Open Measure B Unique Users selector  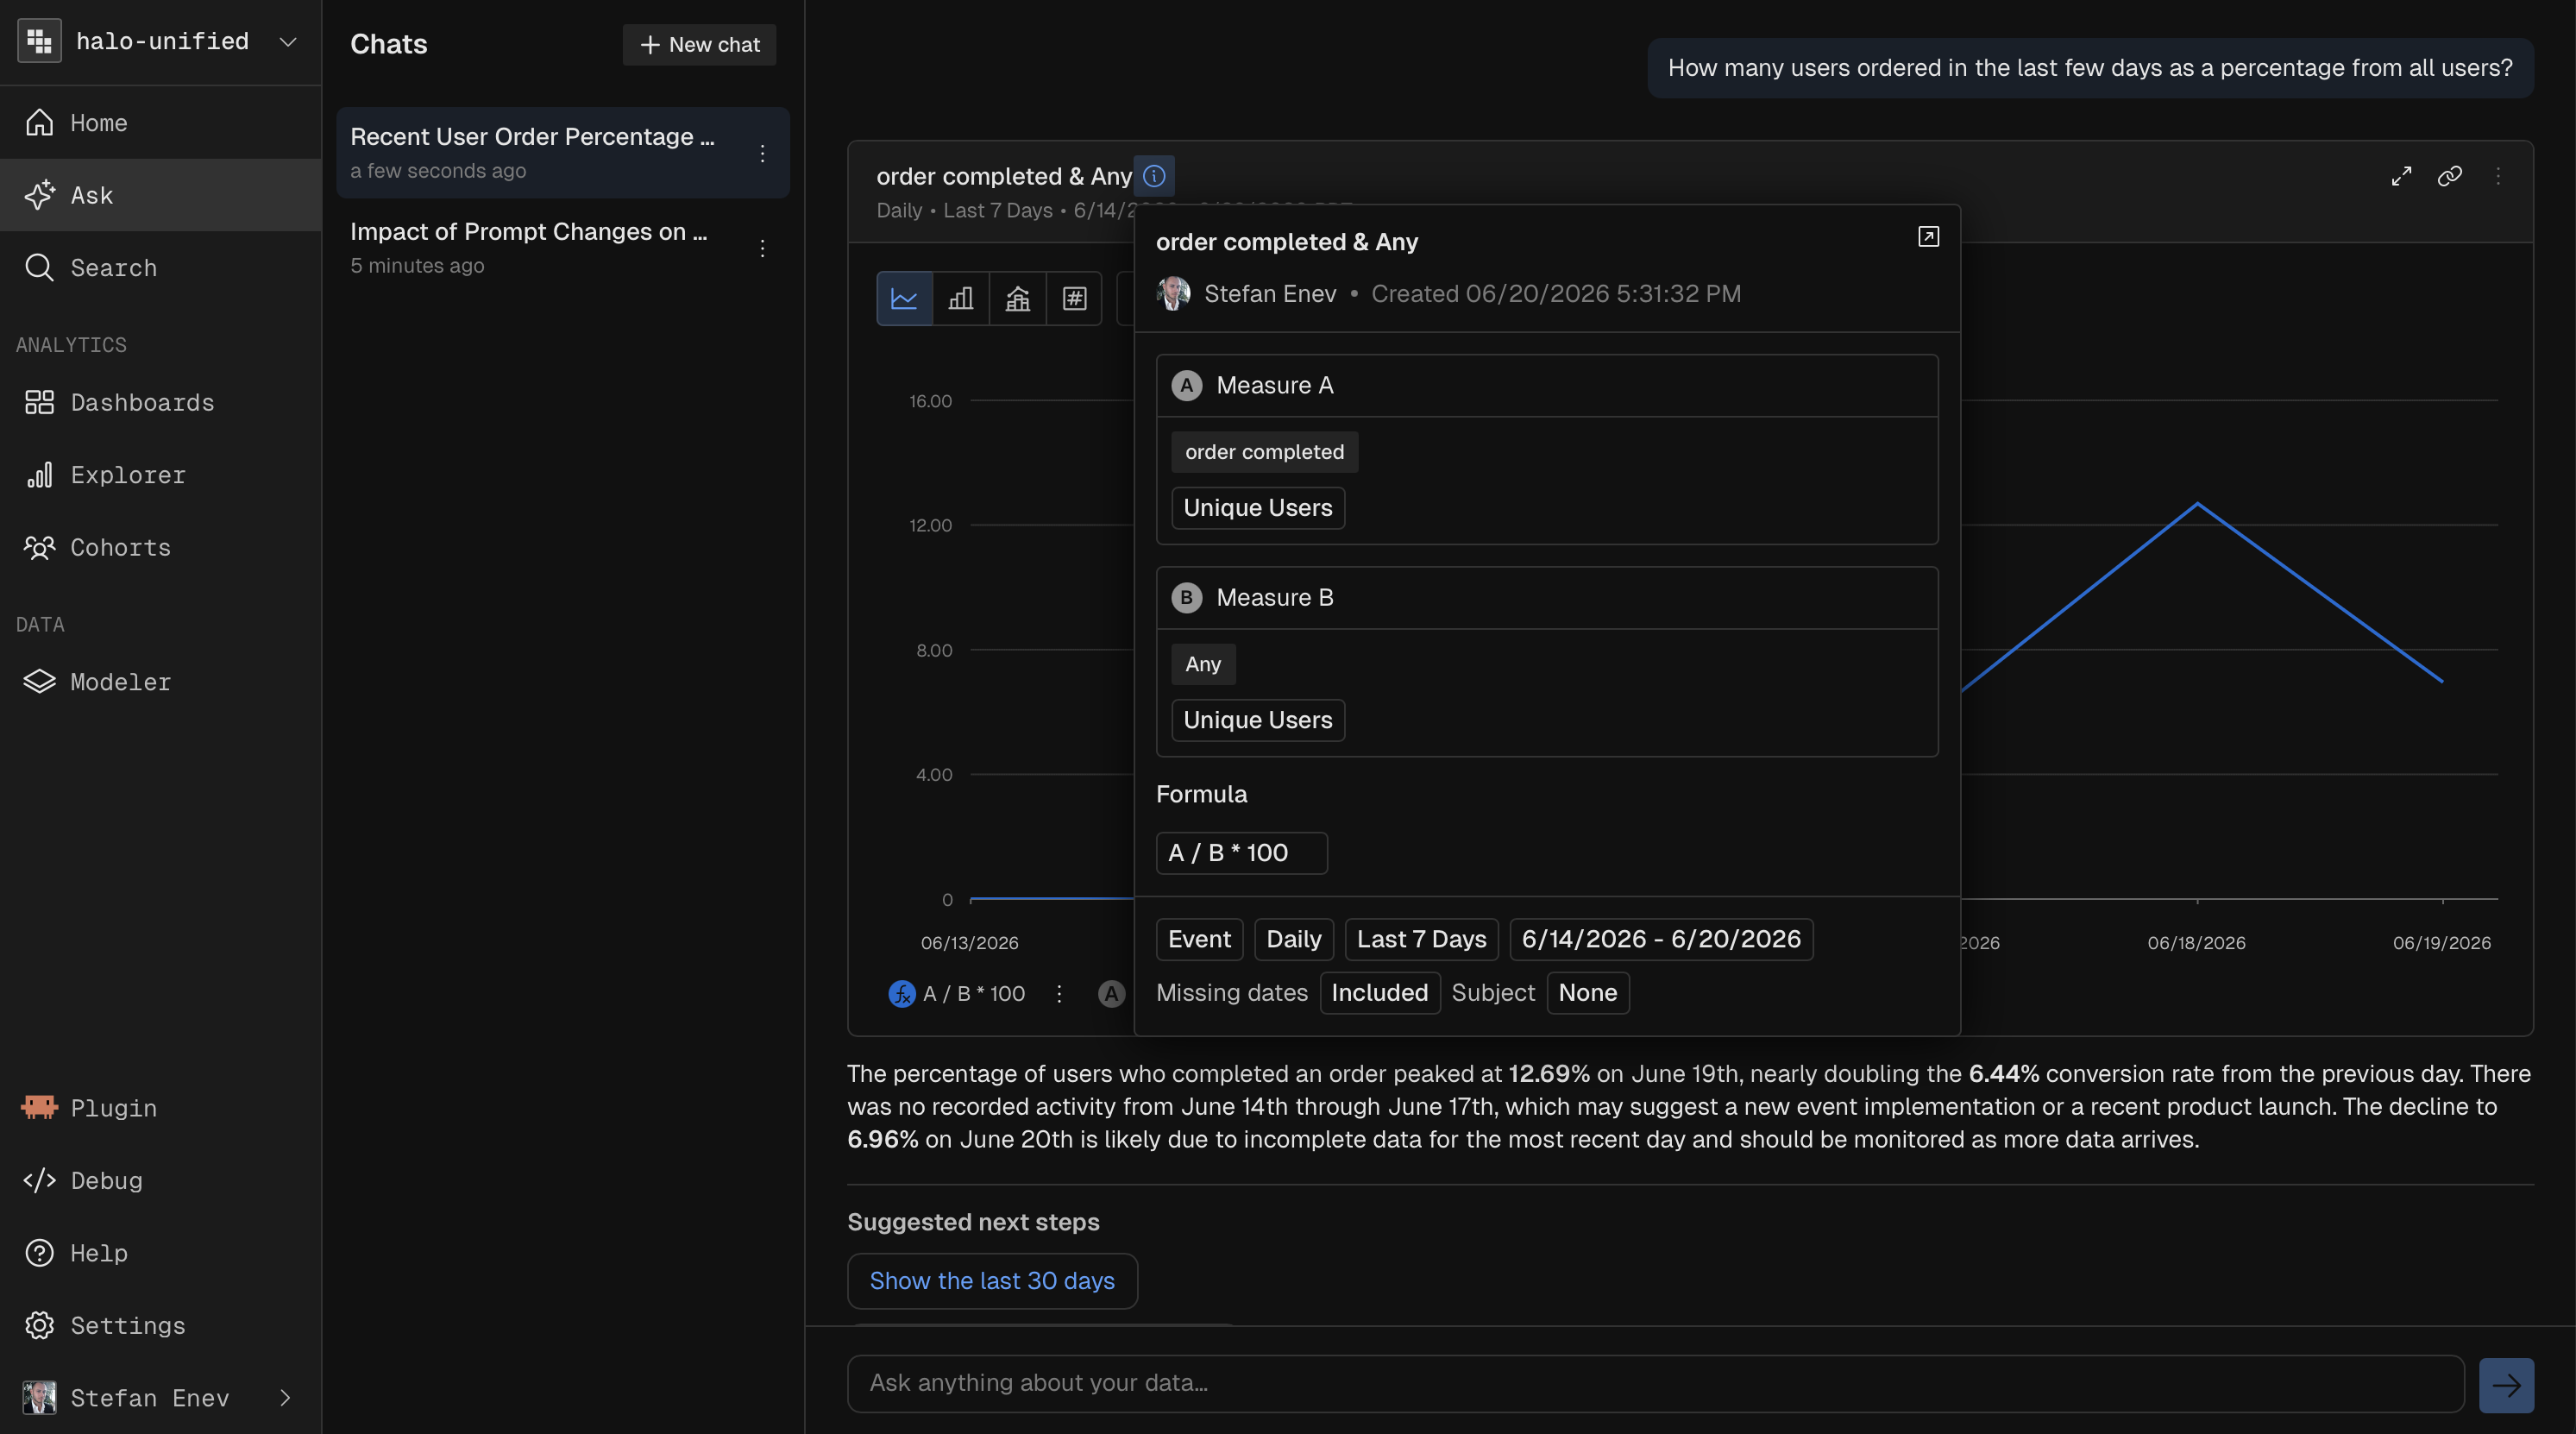pos(1258,720)
